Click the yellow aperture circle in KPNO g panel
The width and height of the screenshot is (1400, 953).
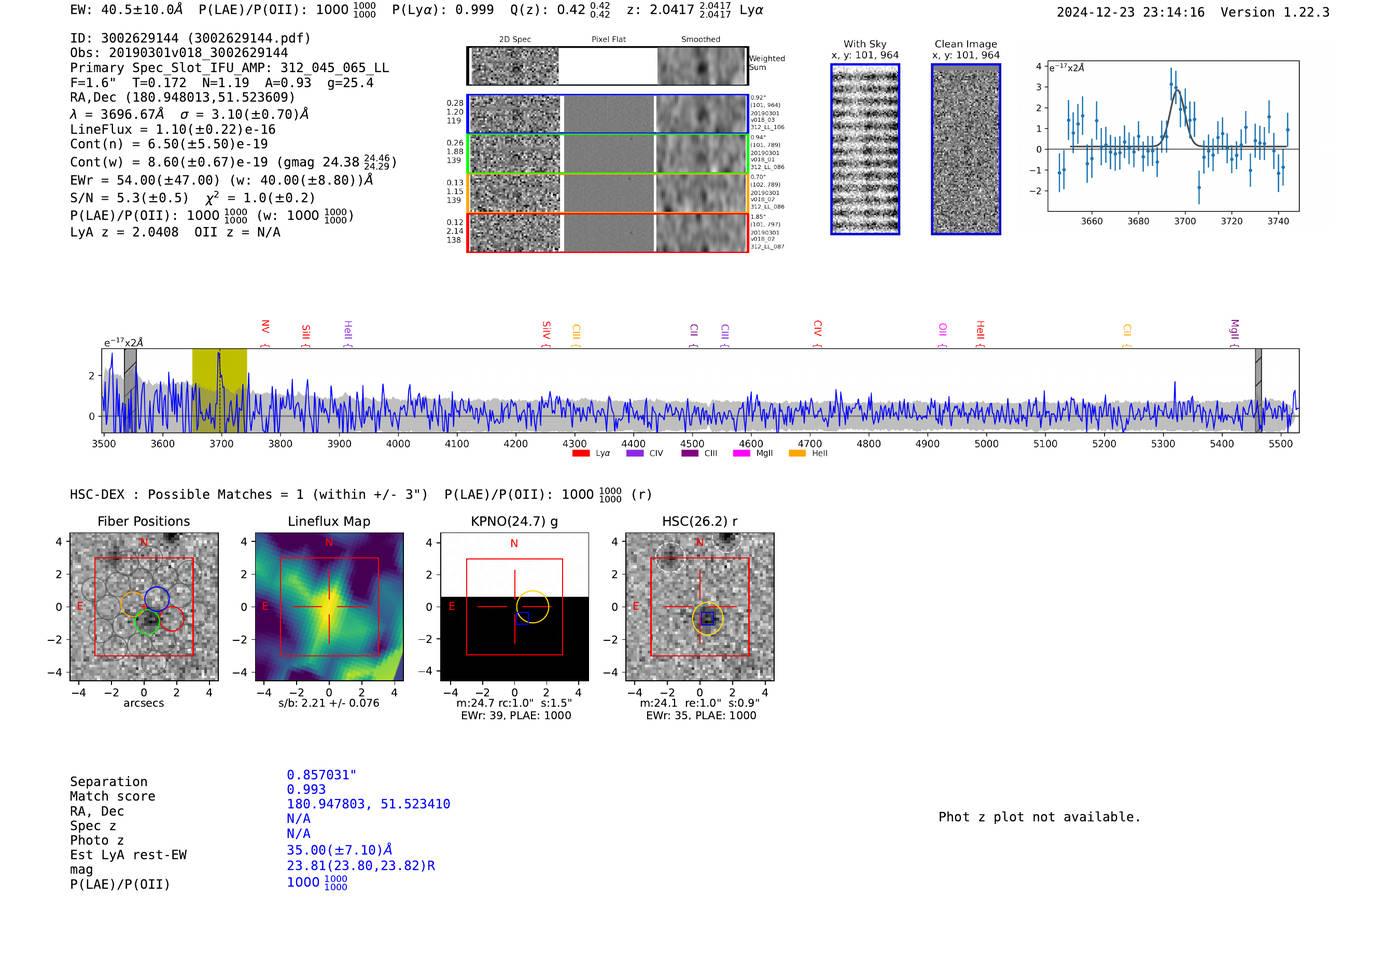pos(533,606)
